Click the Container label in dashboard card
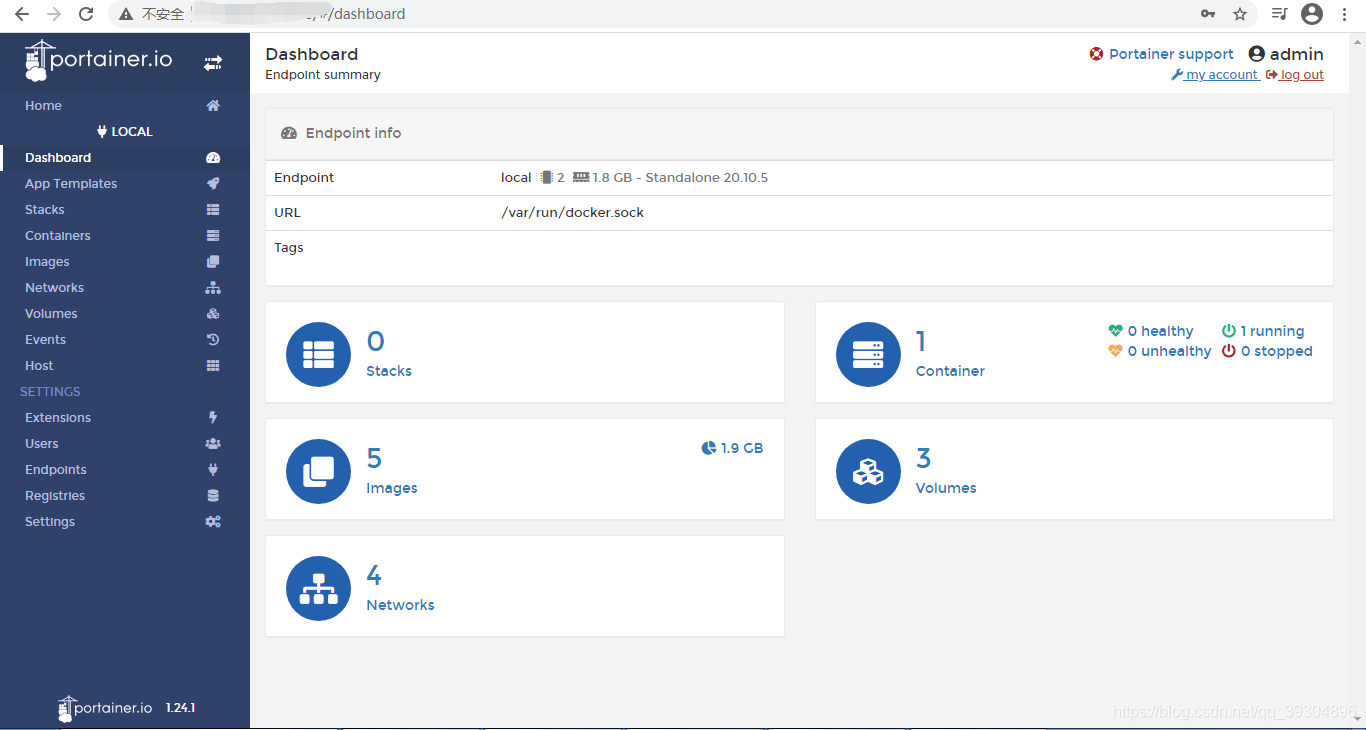Viewport: 1366px width, 730px height. (950, 371)
